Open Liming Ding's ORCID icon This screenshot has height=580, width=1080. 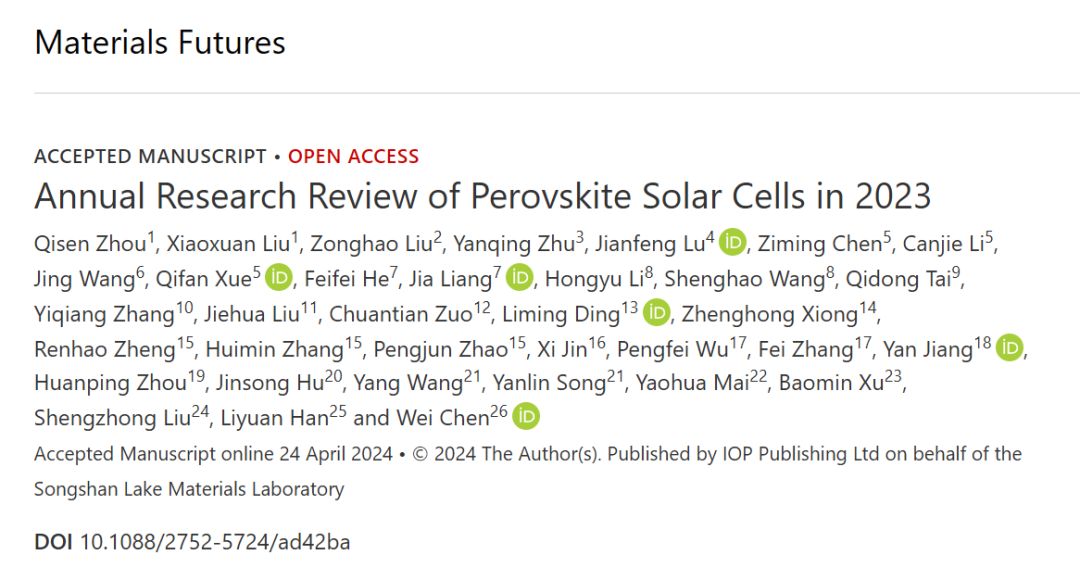coord(656,313)
